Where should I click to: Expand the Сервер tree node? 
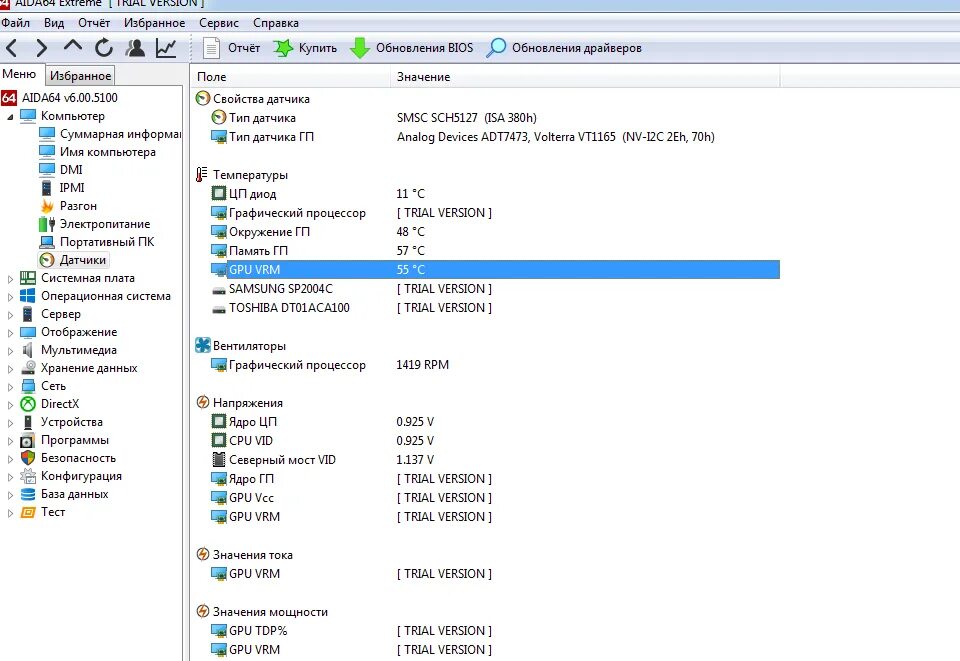[10, 315]
